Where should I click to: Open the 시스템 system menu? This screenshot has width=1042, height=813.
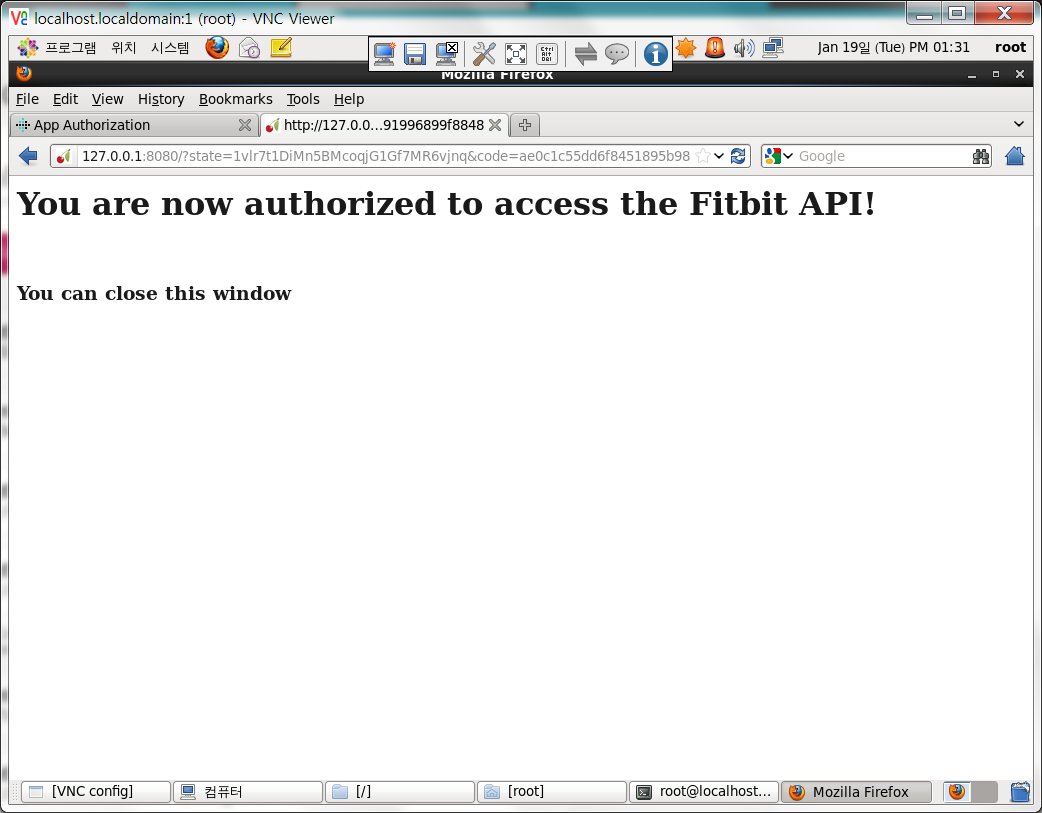click(170, 48)
